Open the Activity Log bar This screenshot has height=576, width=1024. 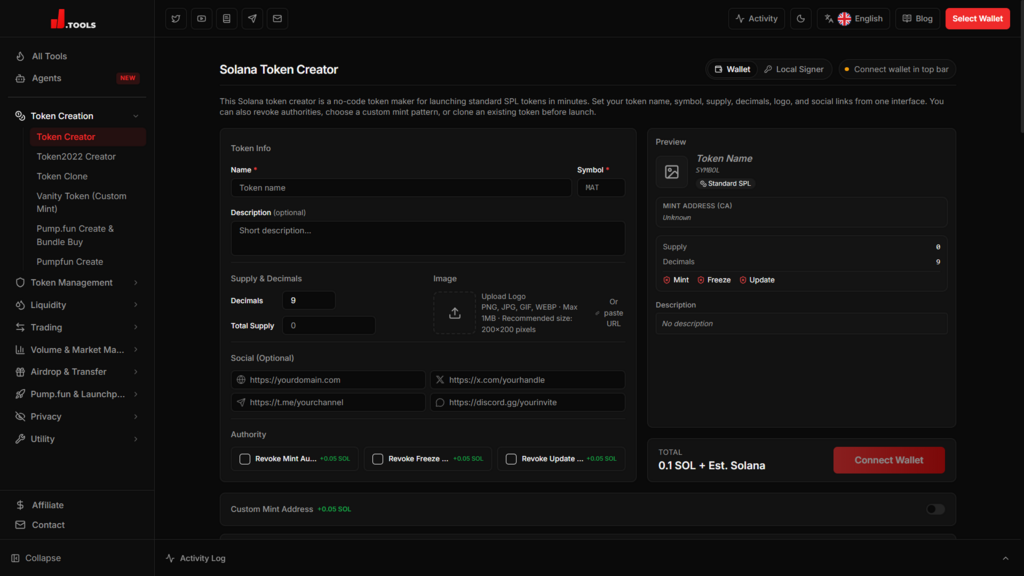click(588, 558)
